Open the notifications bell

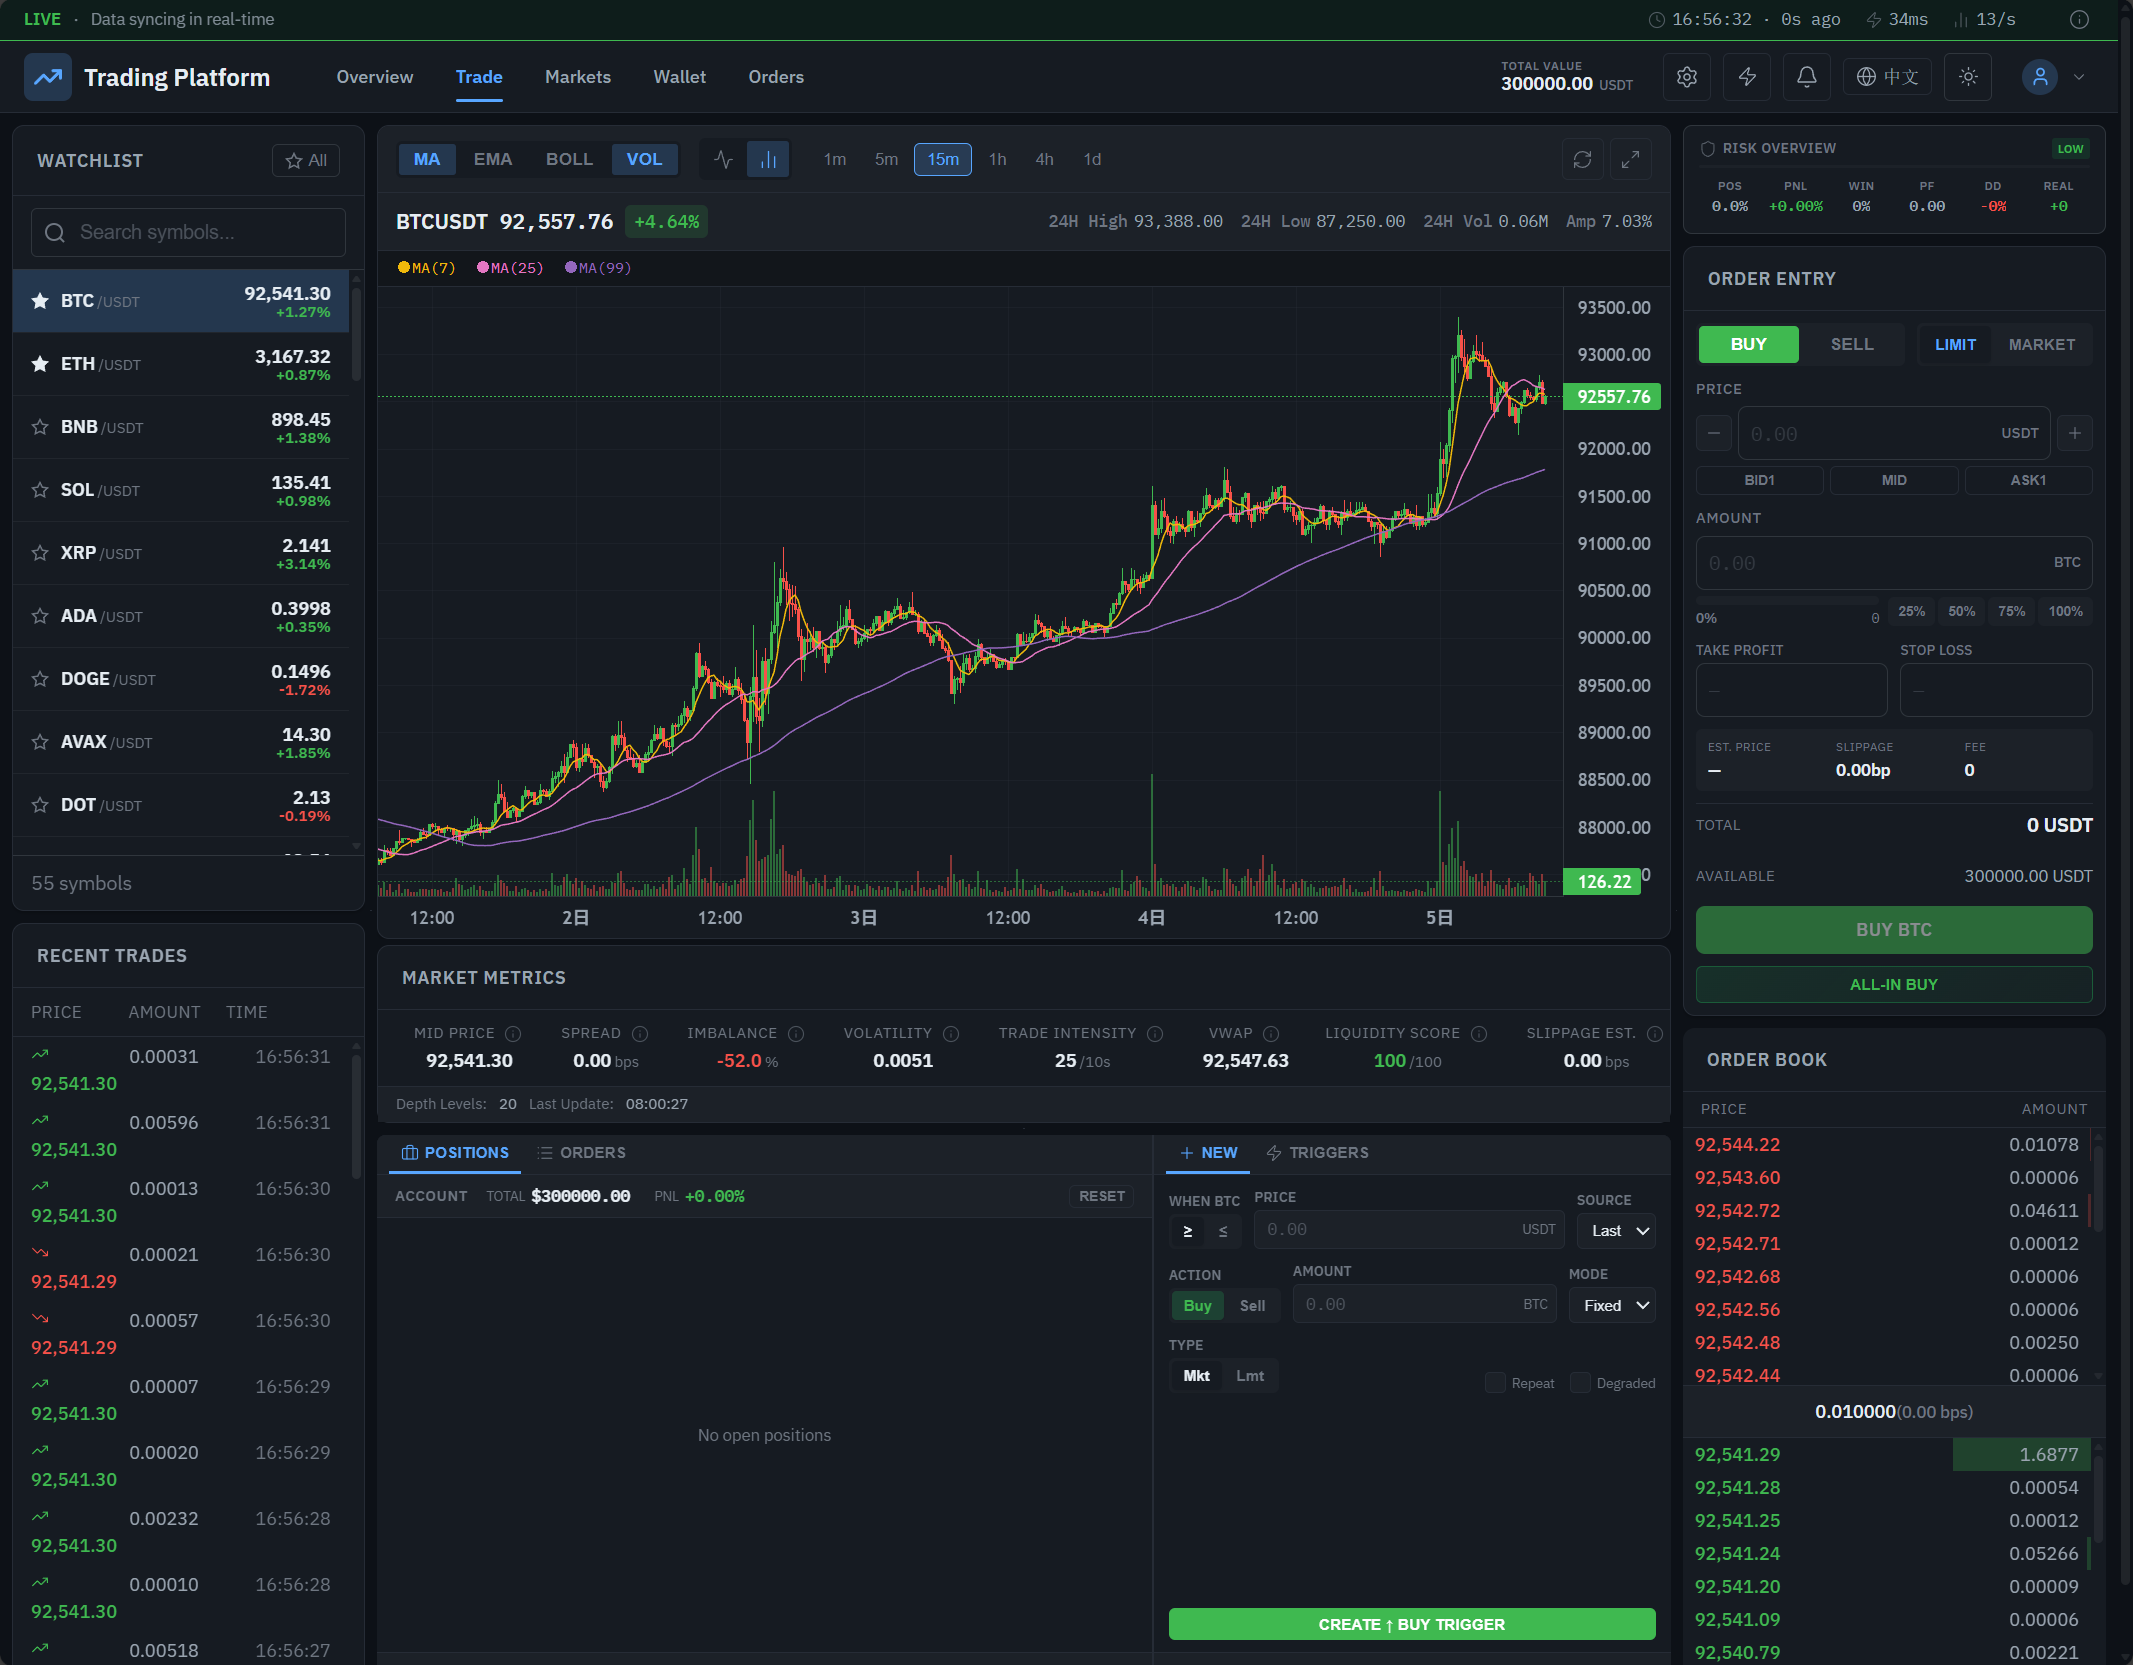coord(1806,77)
